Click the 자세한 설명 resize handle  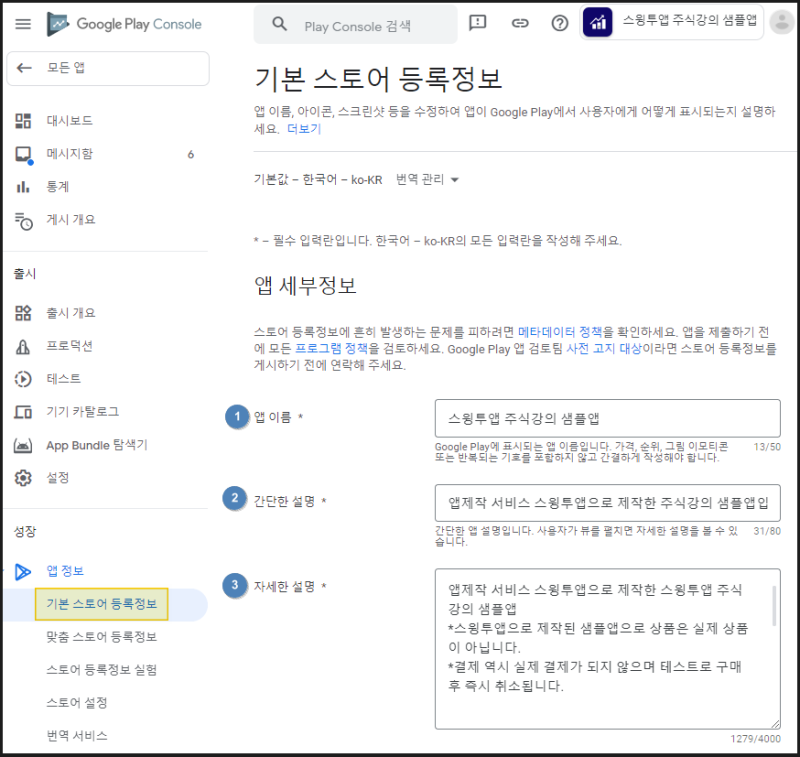point(775,724)
